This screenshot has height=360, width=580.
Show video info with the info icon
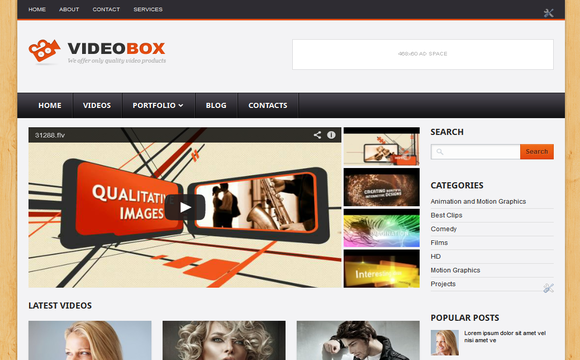[x=331, y=135]
